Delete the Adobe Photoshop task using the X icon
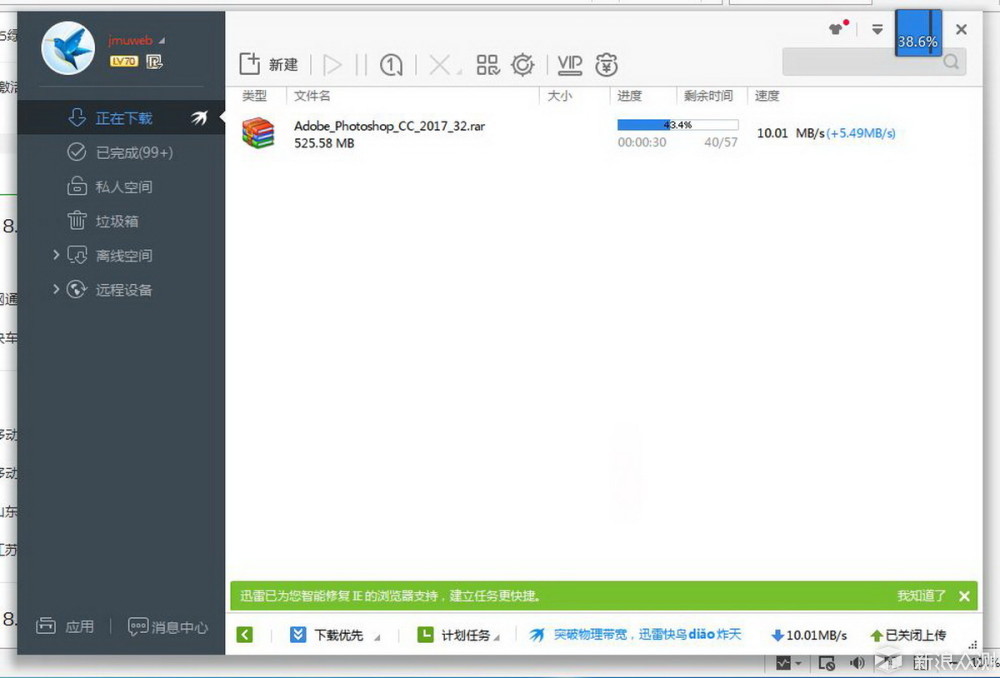The image size is (1000, 678). pos(438,63)
